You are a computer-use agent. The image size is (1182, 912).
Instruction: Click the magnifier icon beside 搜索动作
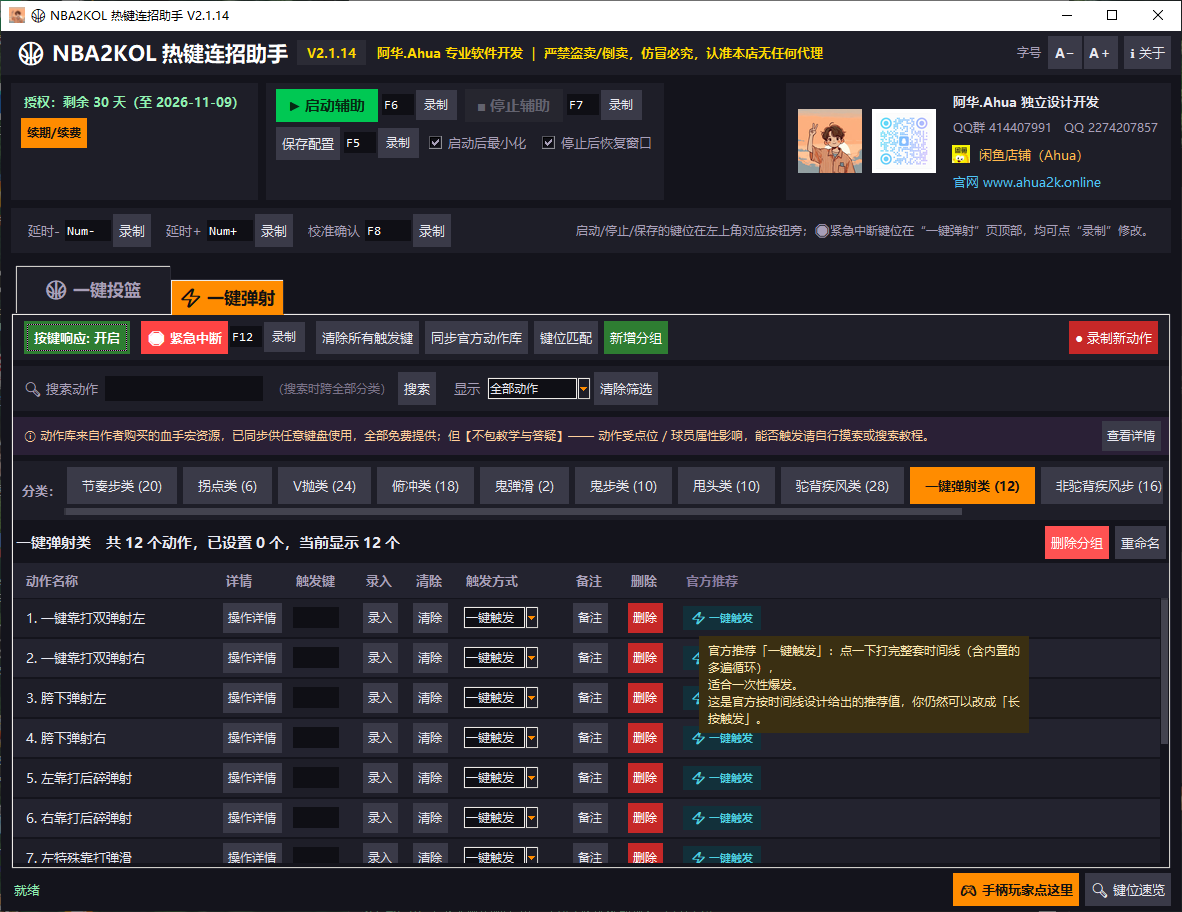point(32,389)
